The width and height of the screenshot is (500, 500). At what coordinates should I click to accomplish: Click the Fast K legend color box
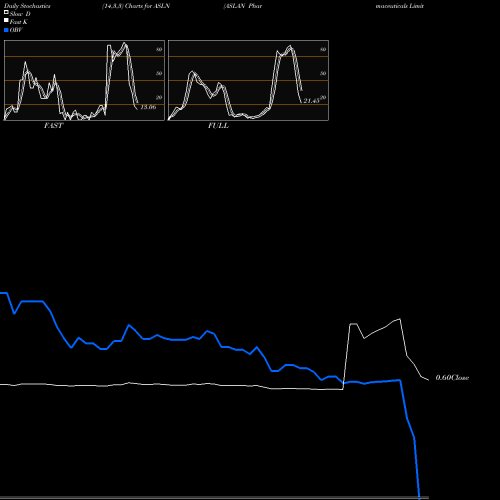(6, 21)
